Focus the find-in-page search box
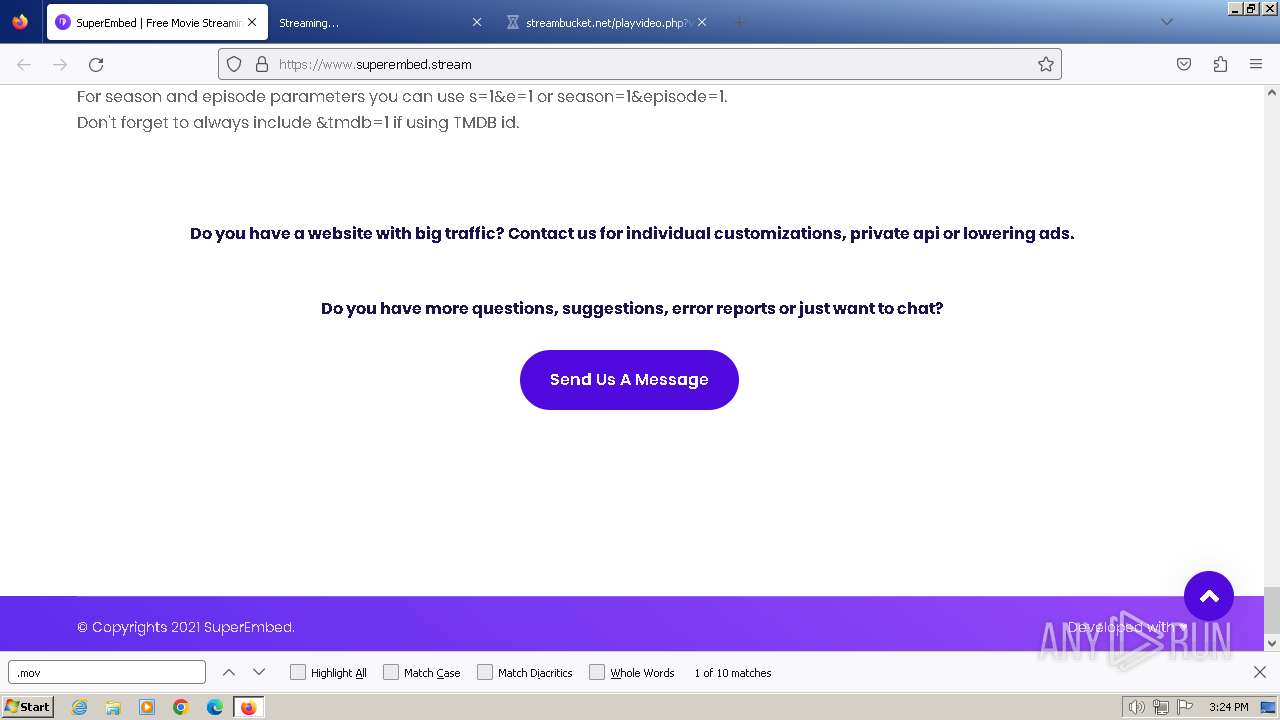Image resolution: width=1280 pixels, height=720 pixels. click(107, 673)
